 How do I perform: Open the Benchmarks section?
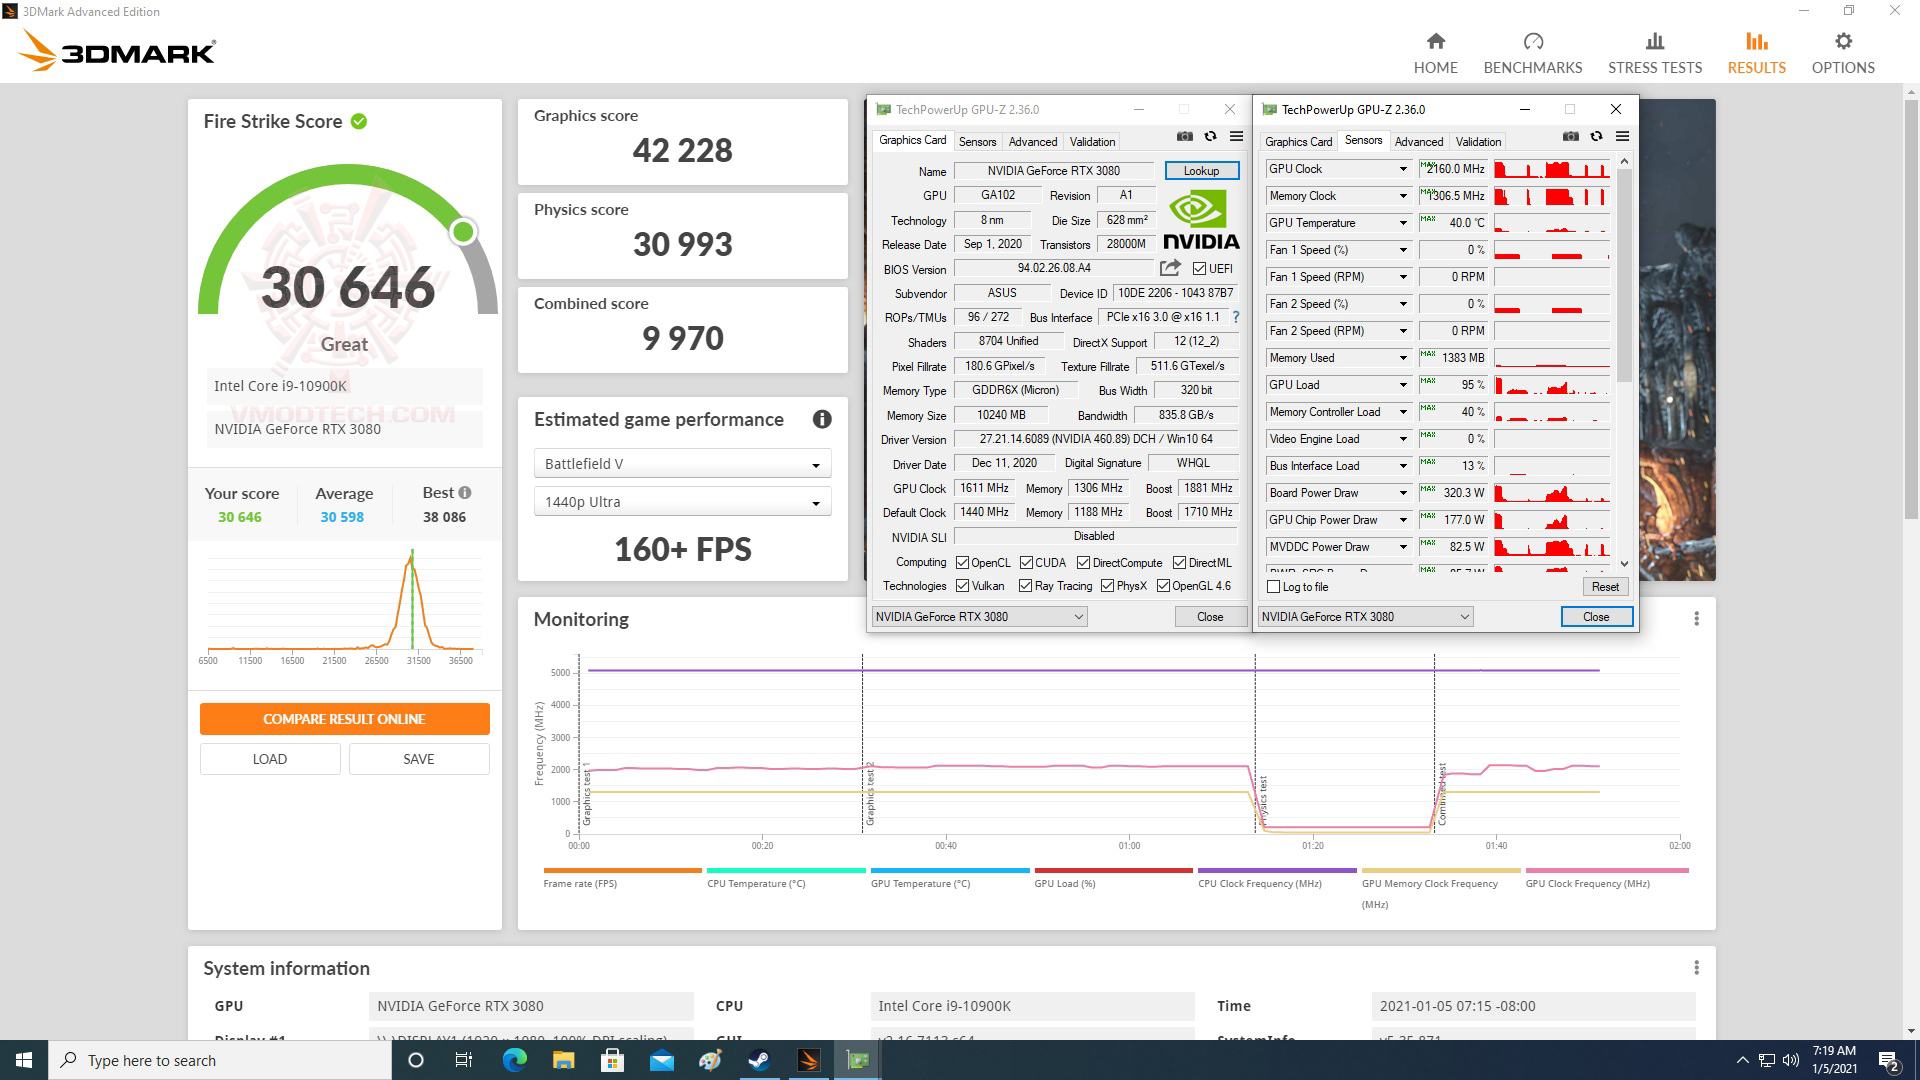(1532, 50)
